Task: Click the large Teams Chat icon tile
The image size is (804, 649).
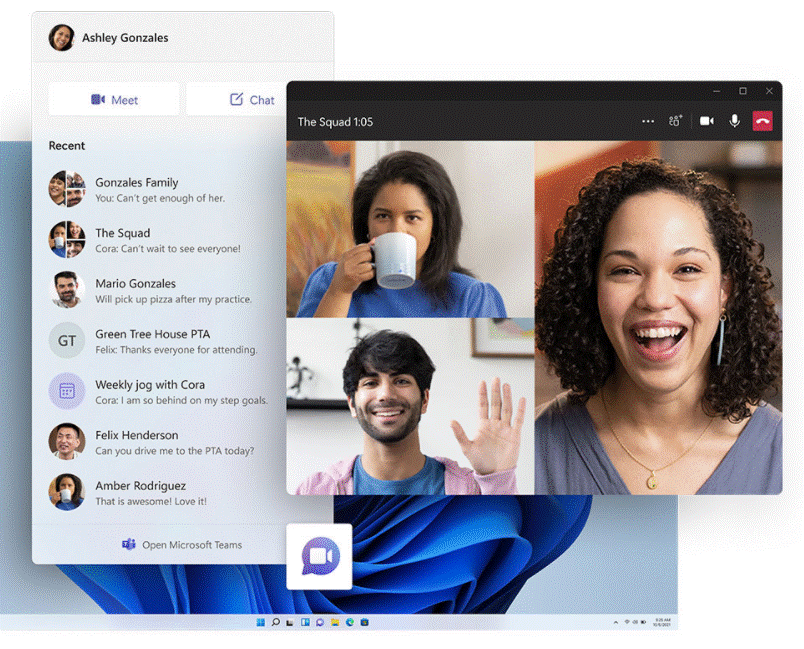Action: (x=319, y=556)
